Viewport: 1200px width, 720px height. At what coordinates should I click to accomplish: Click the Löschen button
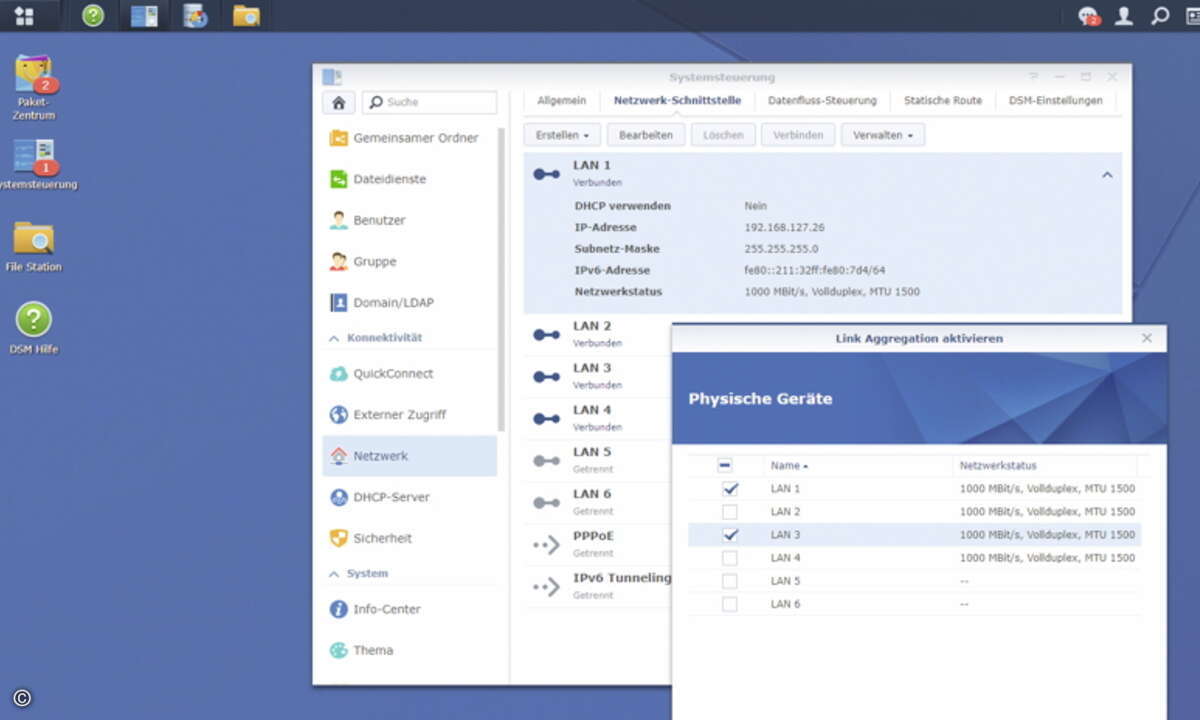723,135
